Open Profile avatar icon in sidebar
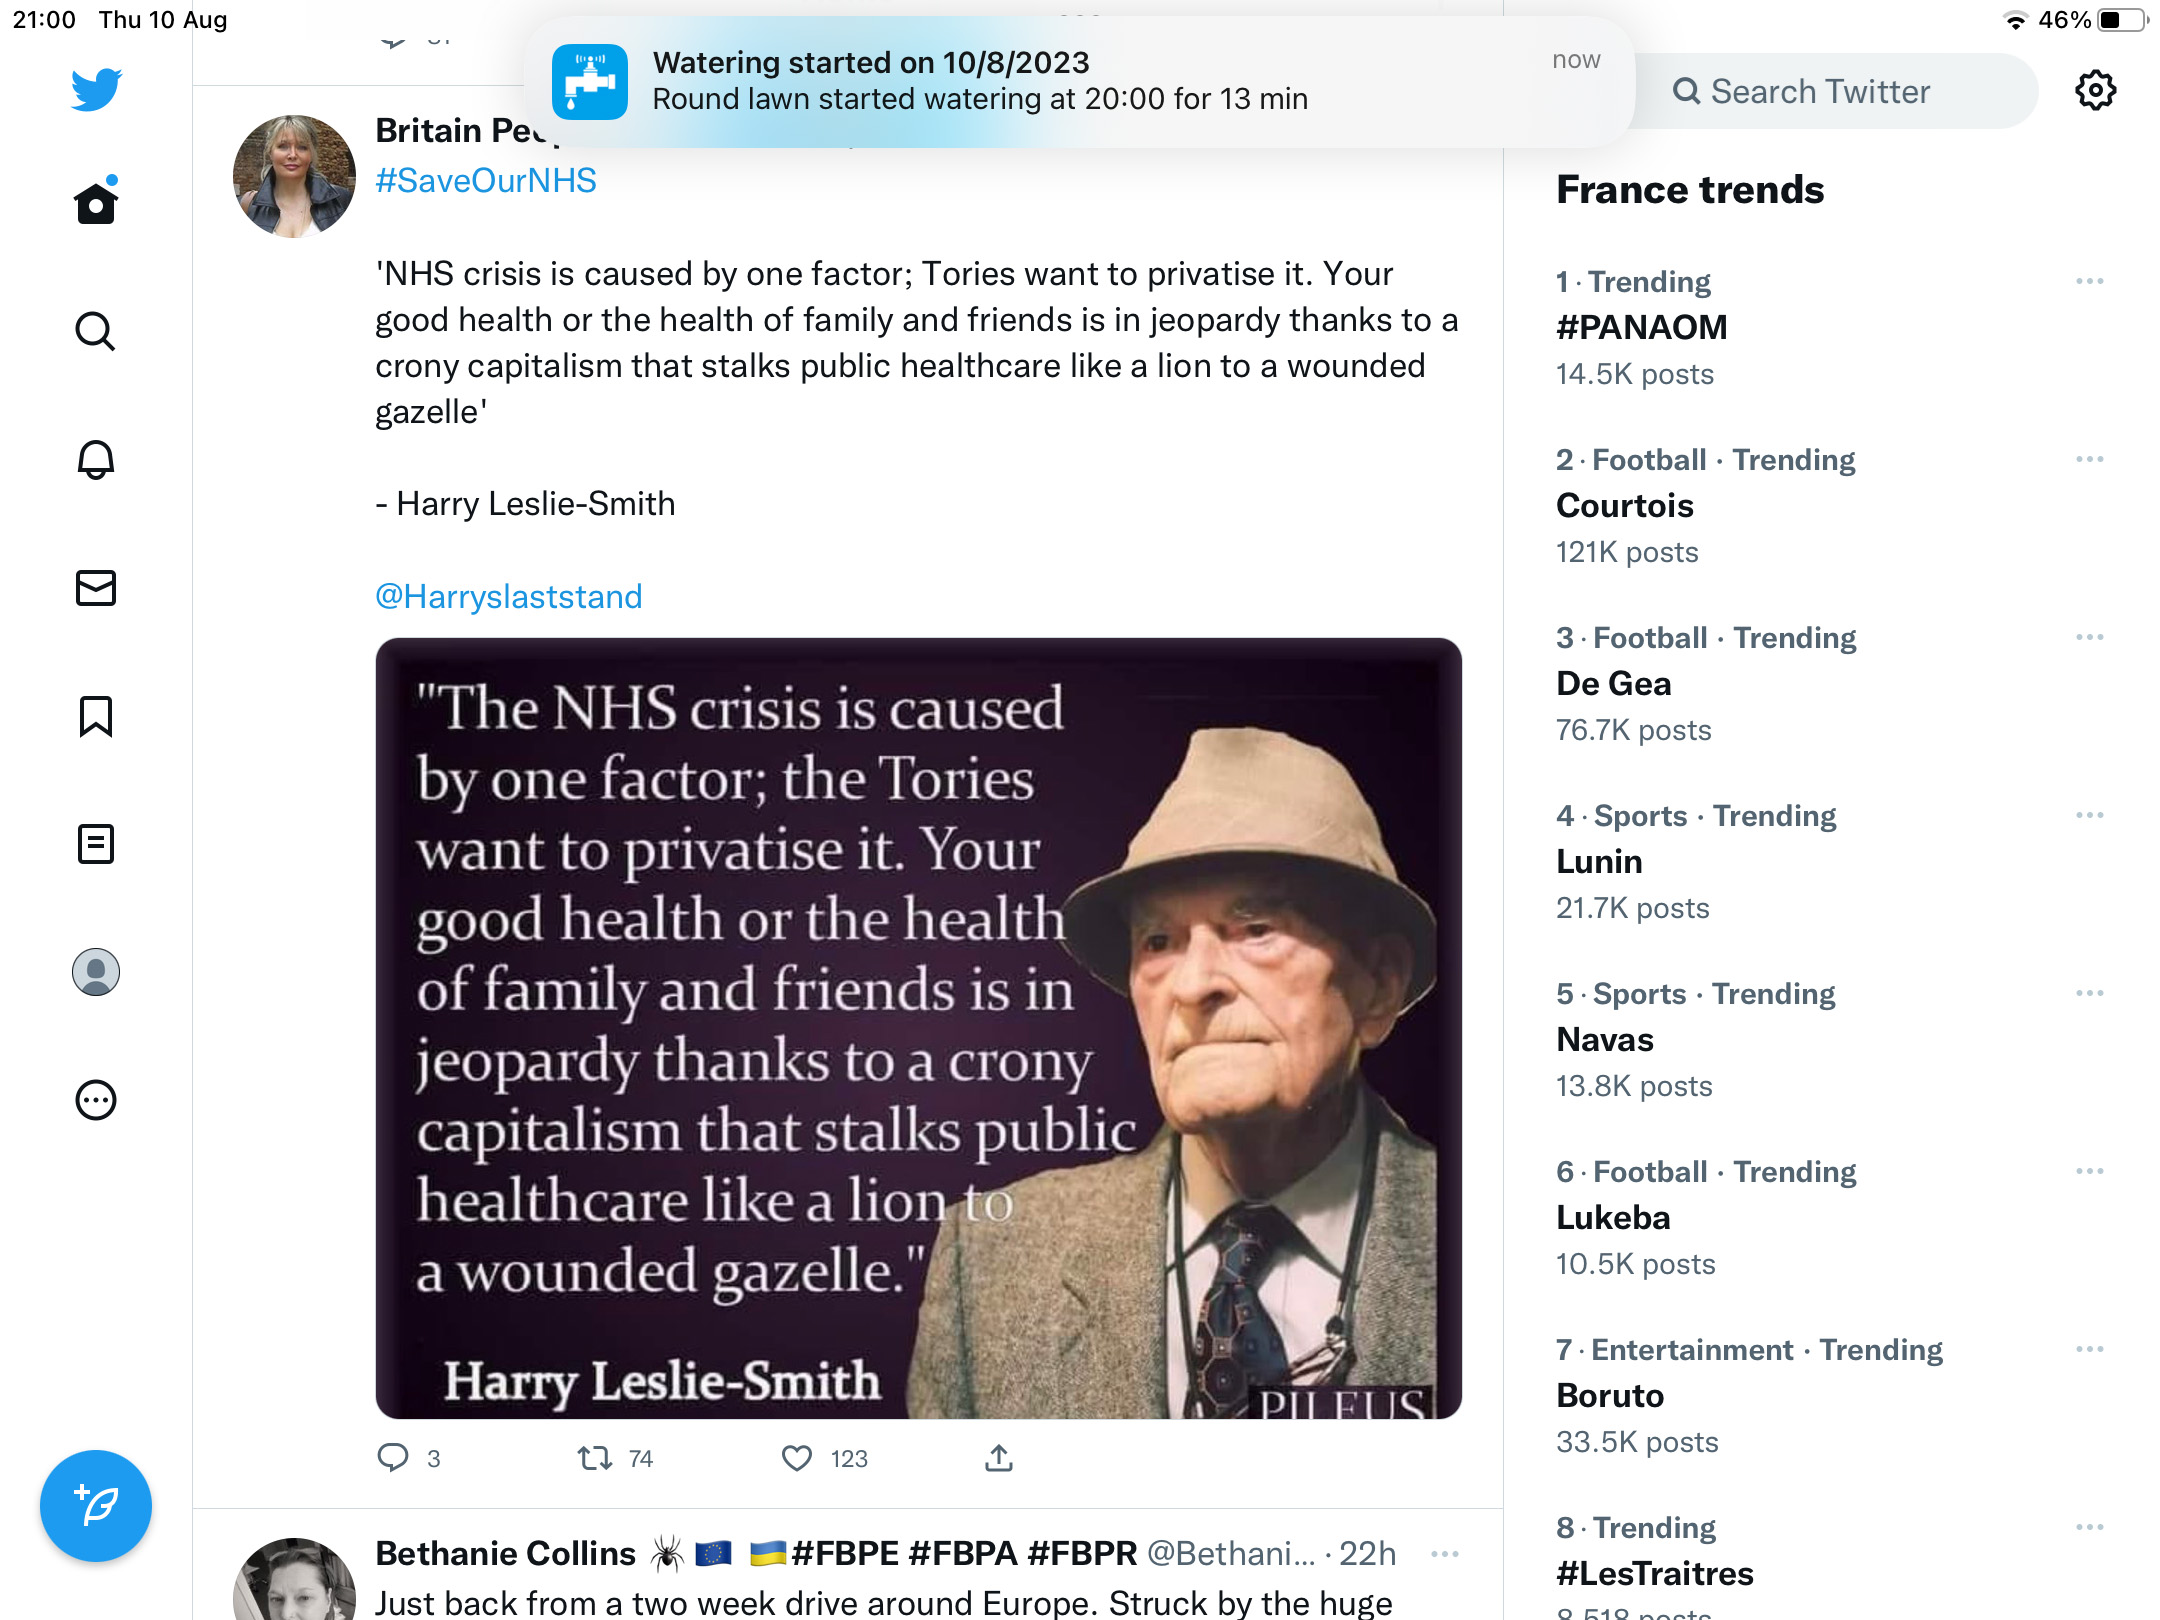This screenshot has width=2160, height=1620. pyautogui.click(x=96, y=972)
